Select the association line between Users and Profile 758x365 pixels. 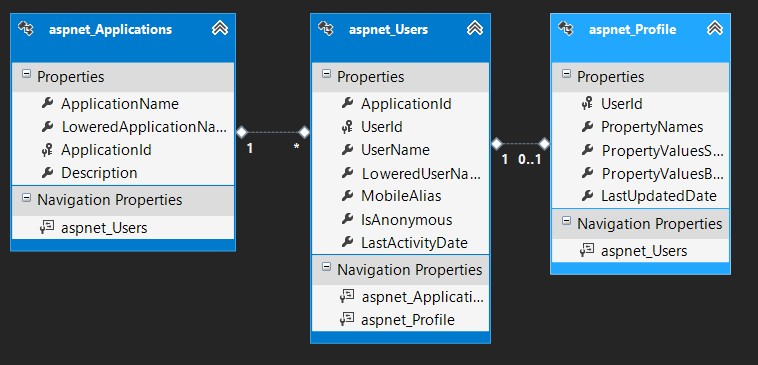coord(521,143)
